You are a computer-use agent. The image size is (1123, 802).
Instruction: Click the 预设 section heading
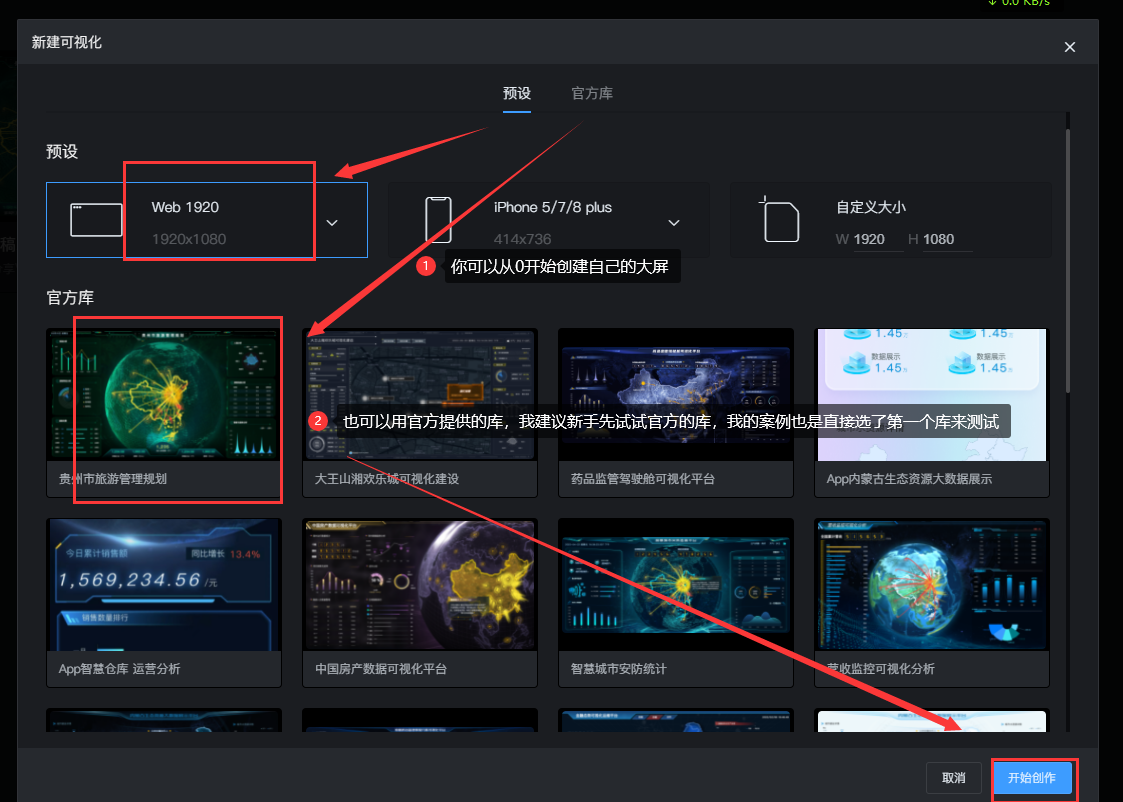click(x=62, y=152)
